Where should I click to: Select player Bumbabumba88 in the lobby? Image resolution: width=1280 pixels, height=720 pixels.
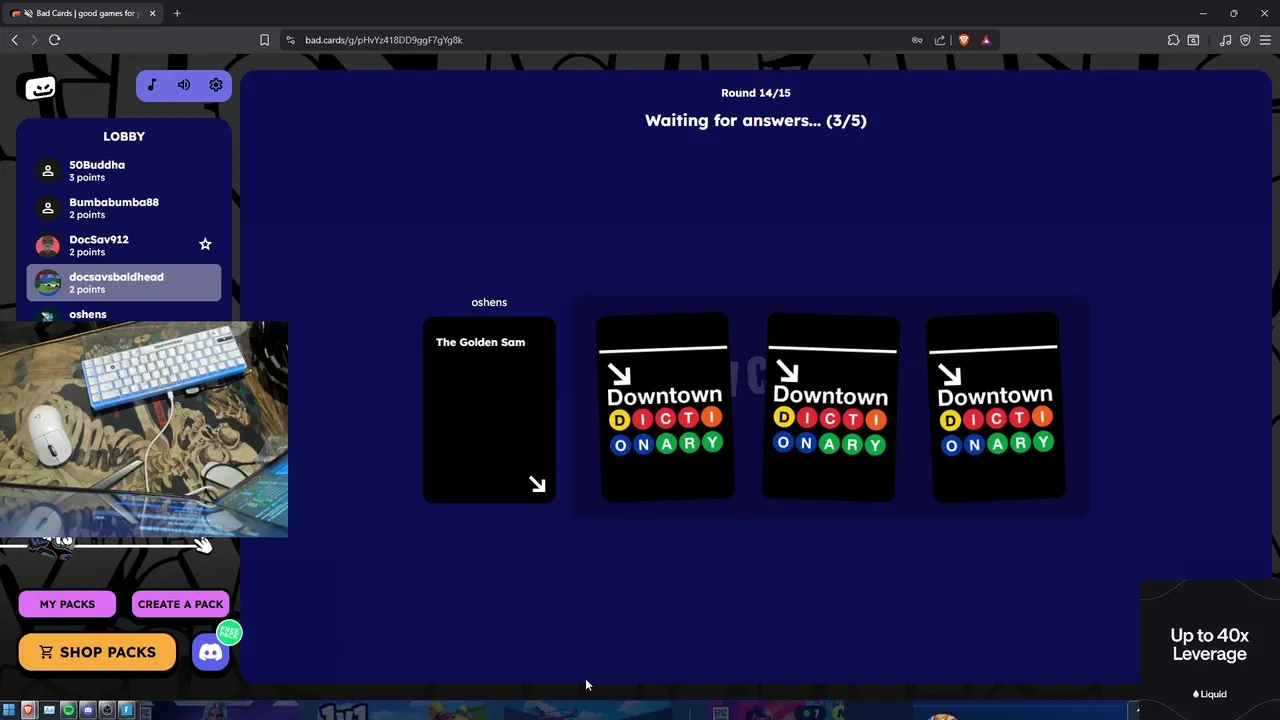point(124,208)
